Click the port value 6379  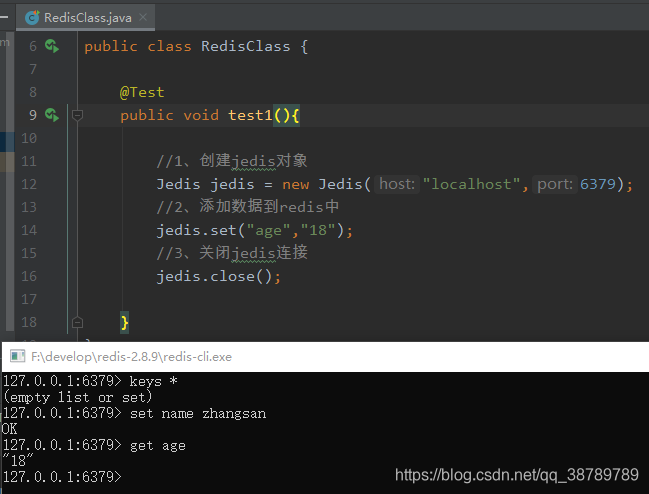click(598, 184)
